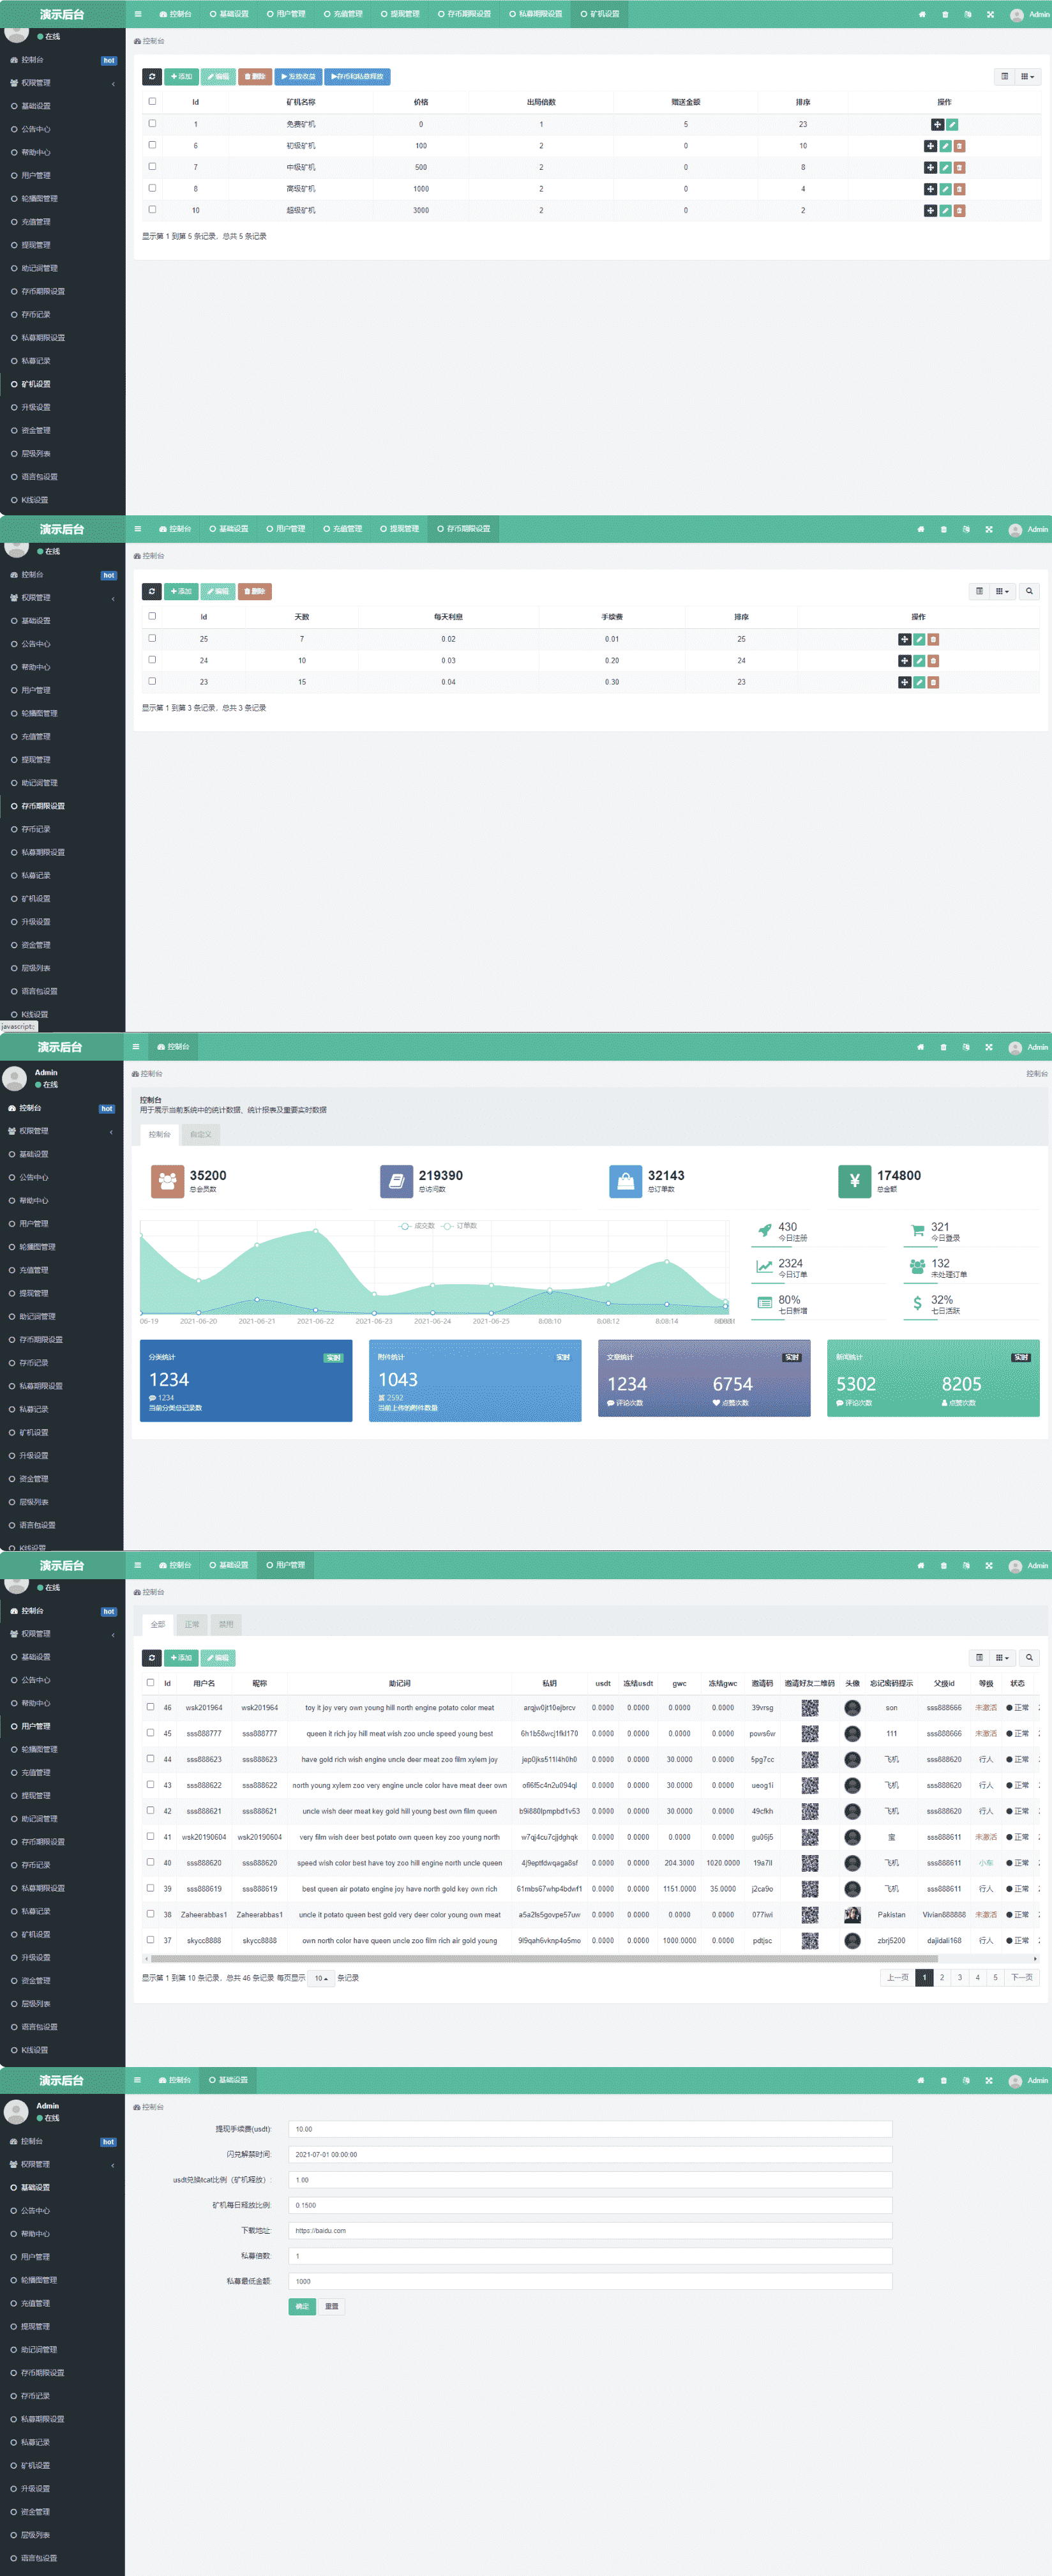Click the edit pencil in 免费矿机 row

(952, 125)
